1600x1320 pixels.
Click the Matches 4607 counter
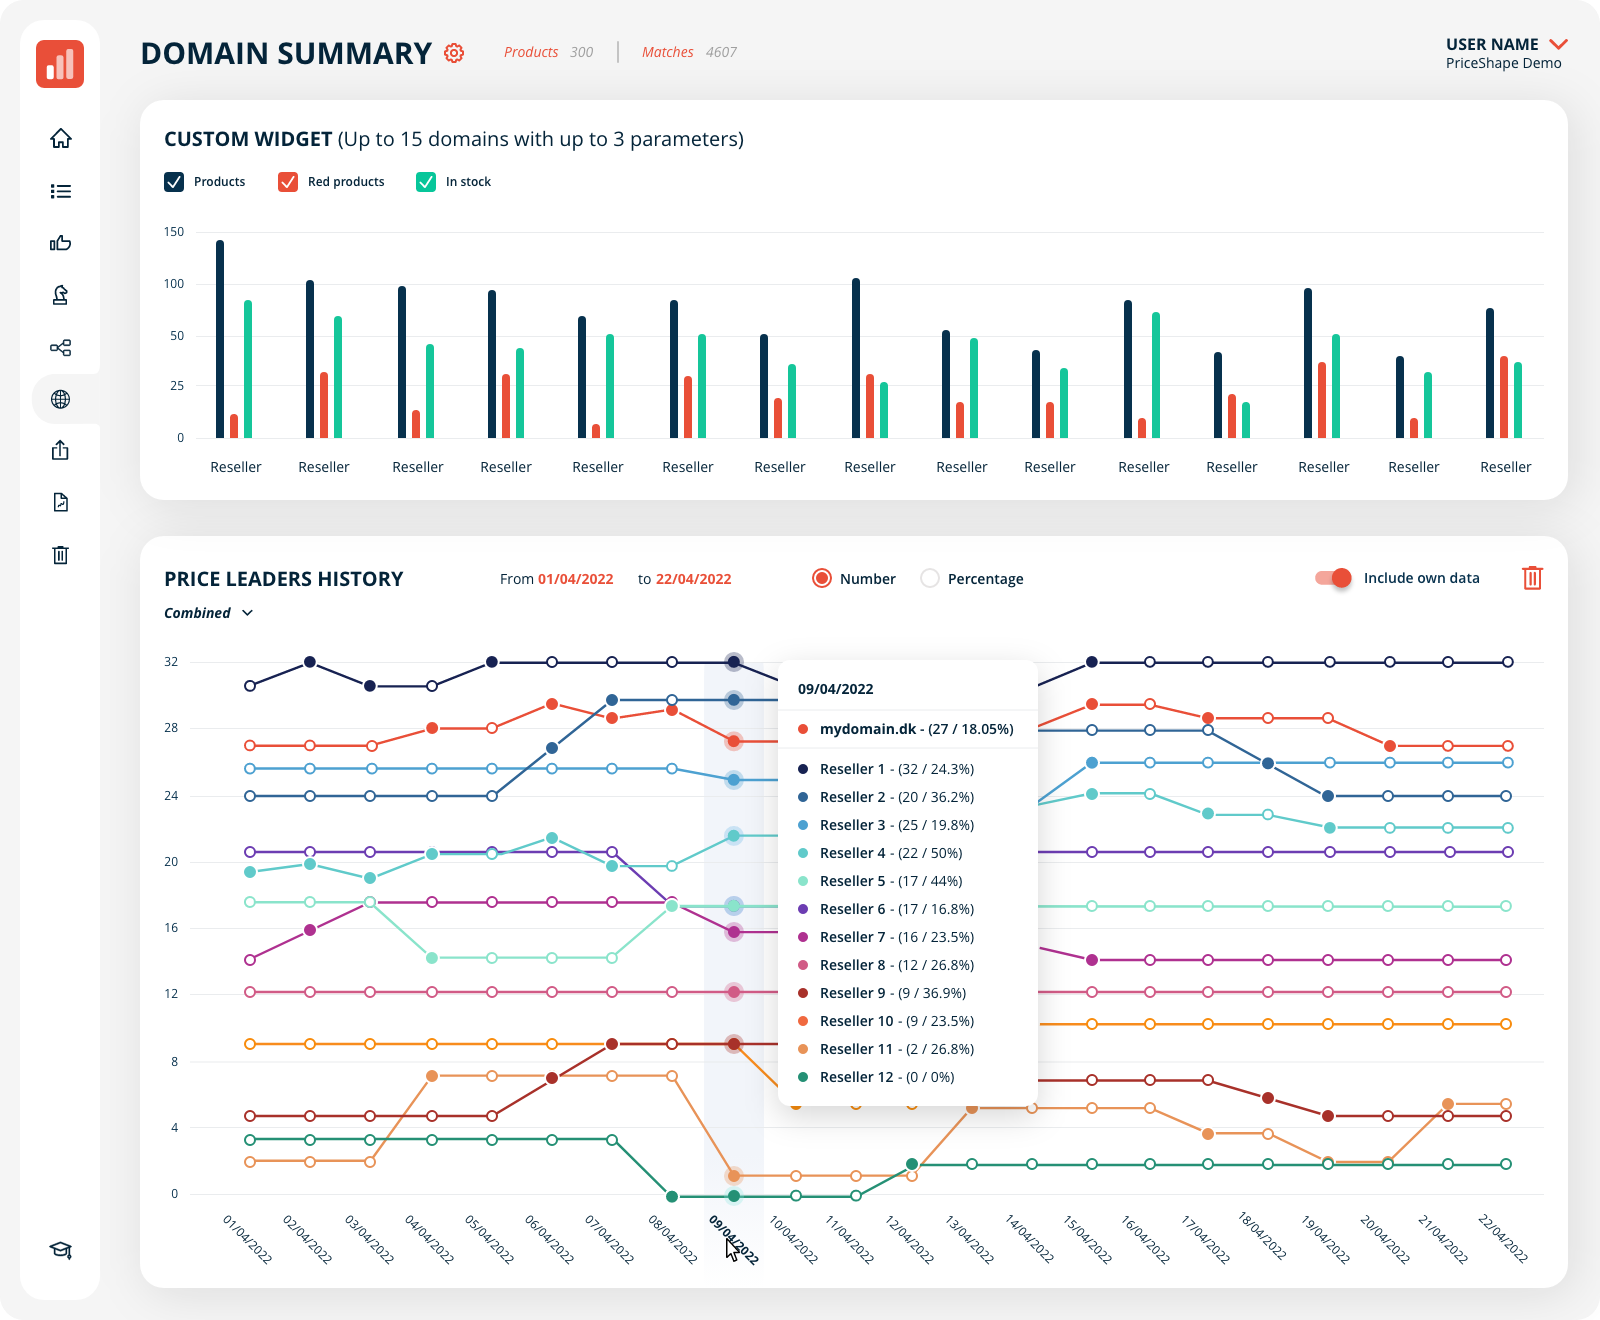[689, 52]
